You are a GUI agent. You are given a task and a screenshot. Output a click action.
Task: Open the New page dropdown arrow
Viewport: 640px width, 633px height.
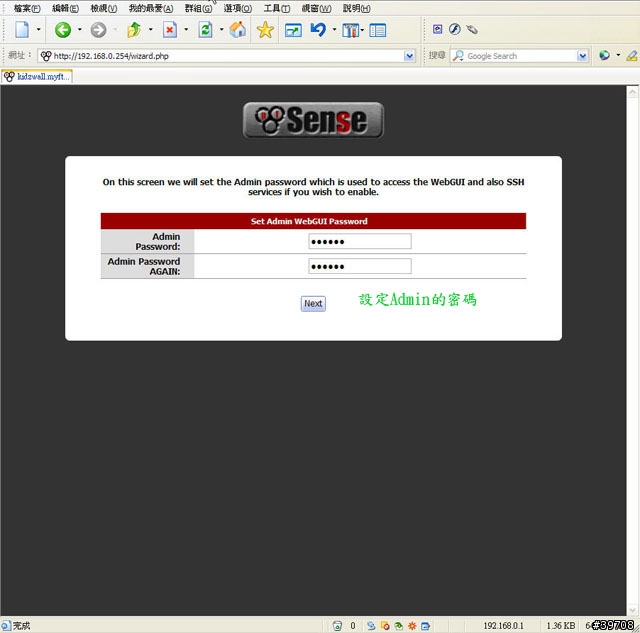tap(39, 29)
